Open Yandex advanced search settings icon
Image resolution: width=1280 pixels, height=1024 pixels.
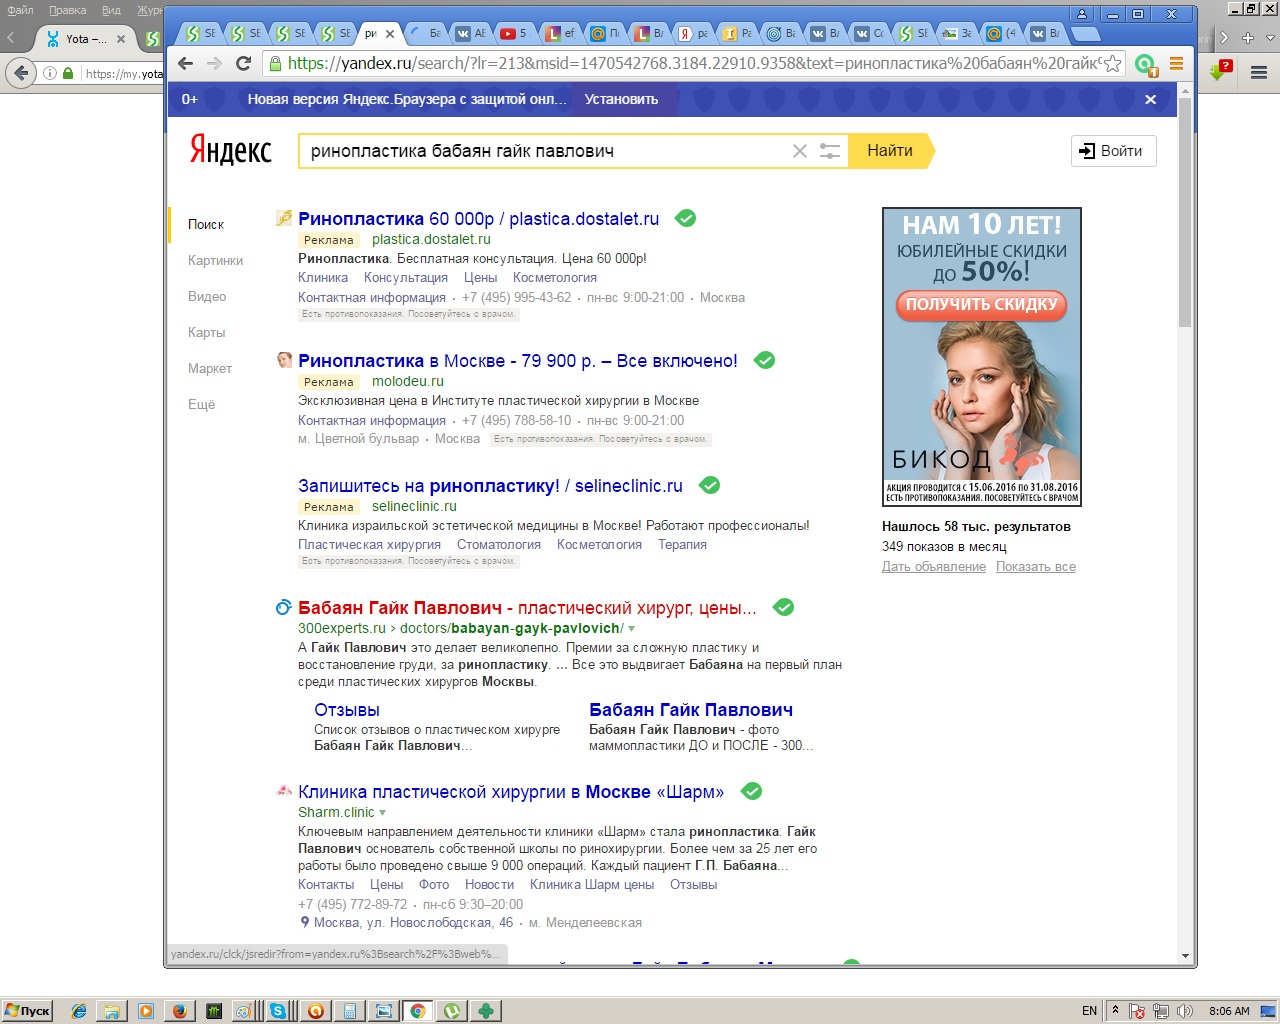coord(830,151)
